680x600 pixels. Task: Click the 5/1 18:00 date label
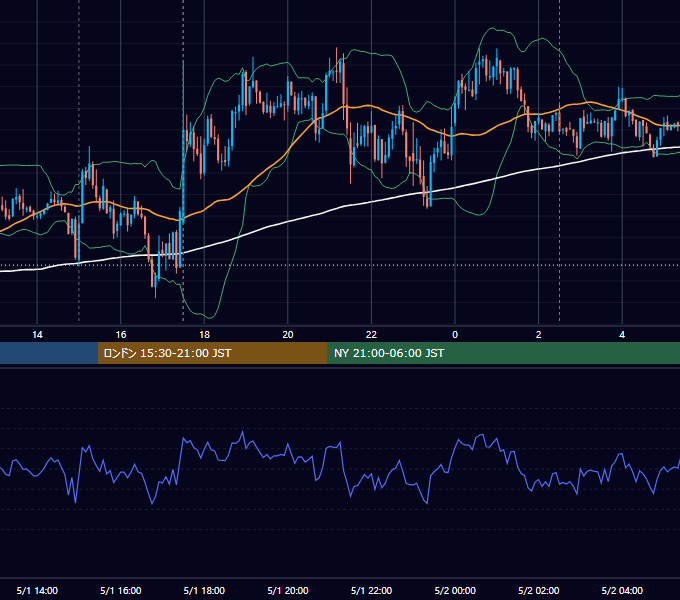(x=204, y=590)
